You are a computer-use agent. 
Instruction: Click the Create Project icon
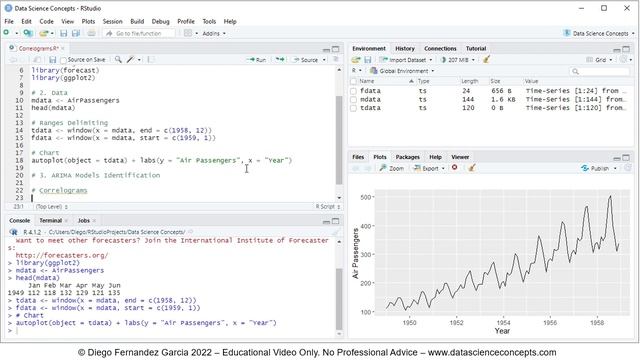click(x=28, y=33)
